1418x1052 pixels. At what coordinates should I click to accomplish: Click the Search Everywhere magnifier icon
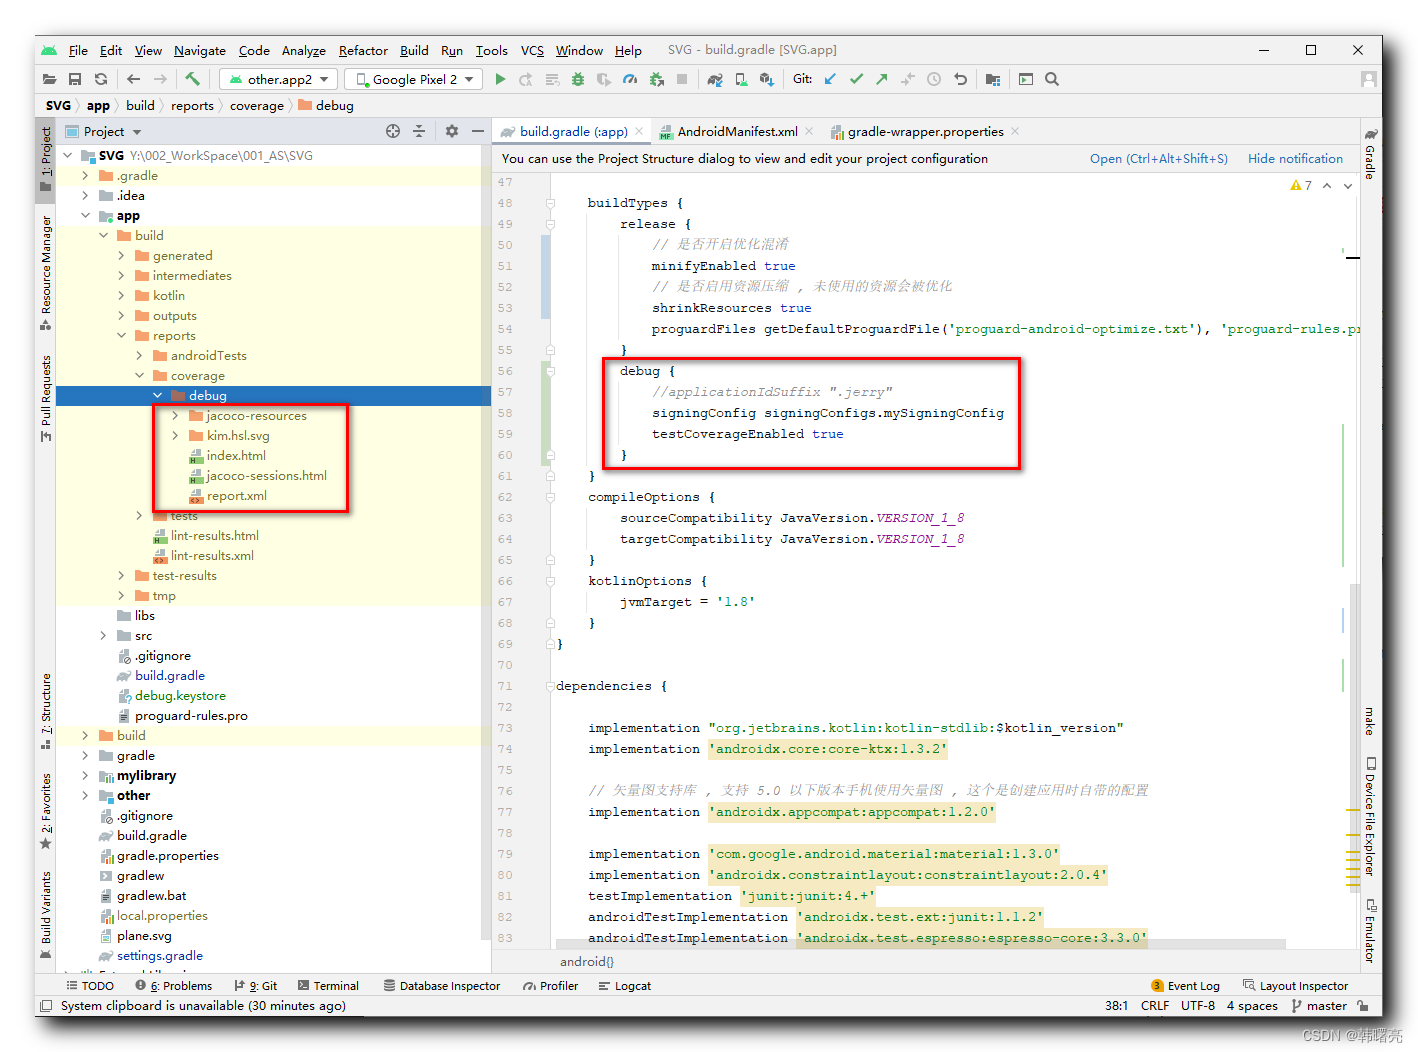[1052, 79]
